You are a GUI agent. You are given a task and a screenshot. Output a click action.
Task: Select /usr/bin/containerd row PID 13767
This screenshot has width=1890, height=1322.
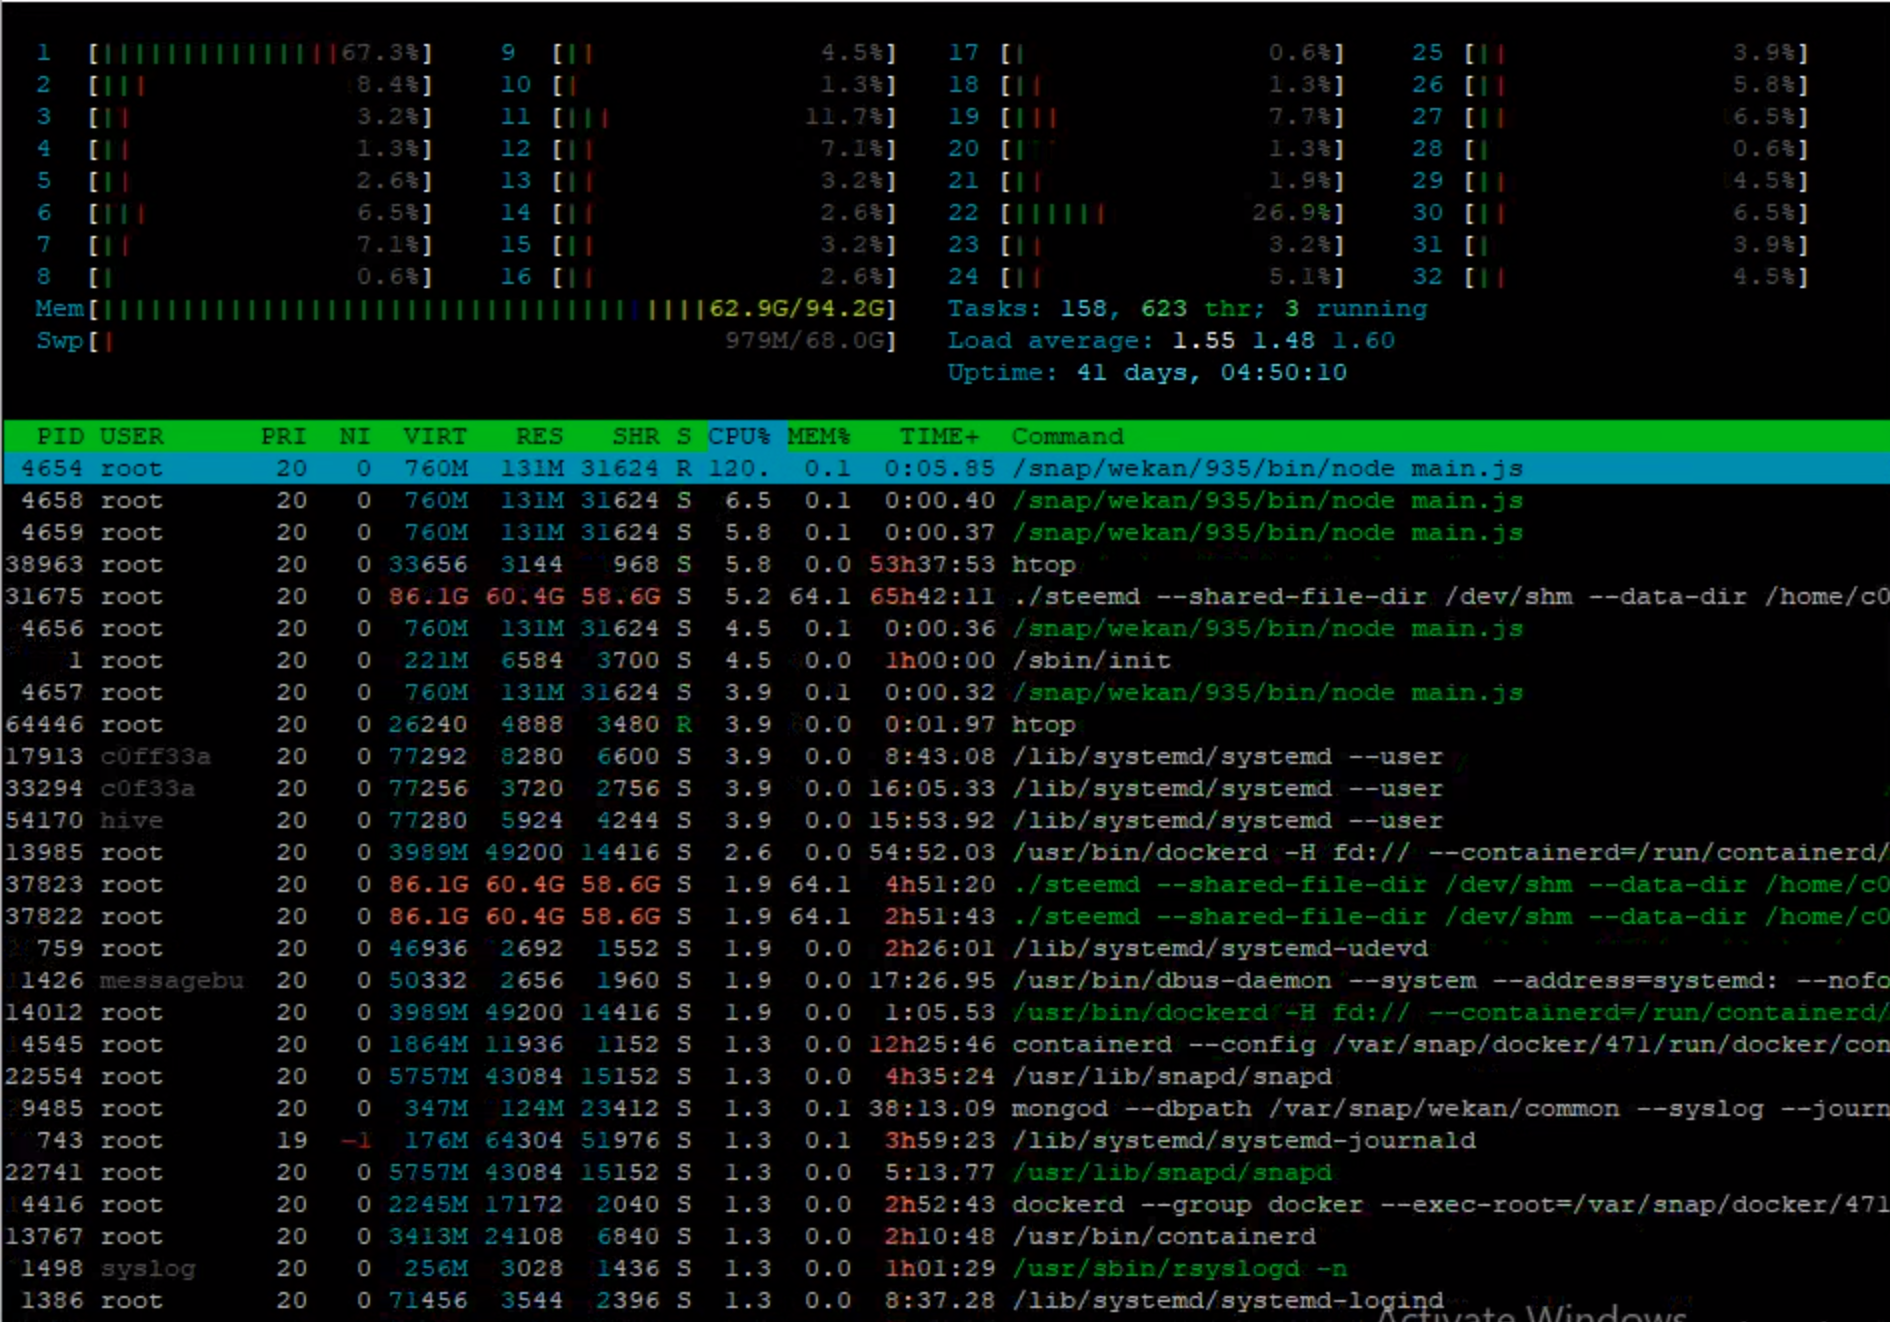click(946, 1236)
